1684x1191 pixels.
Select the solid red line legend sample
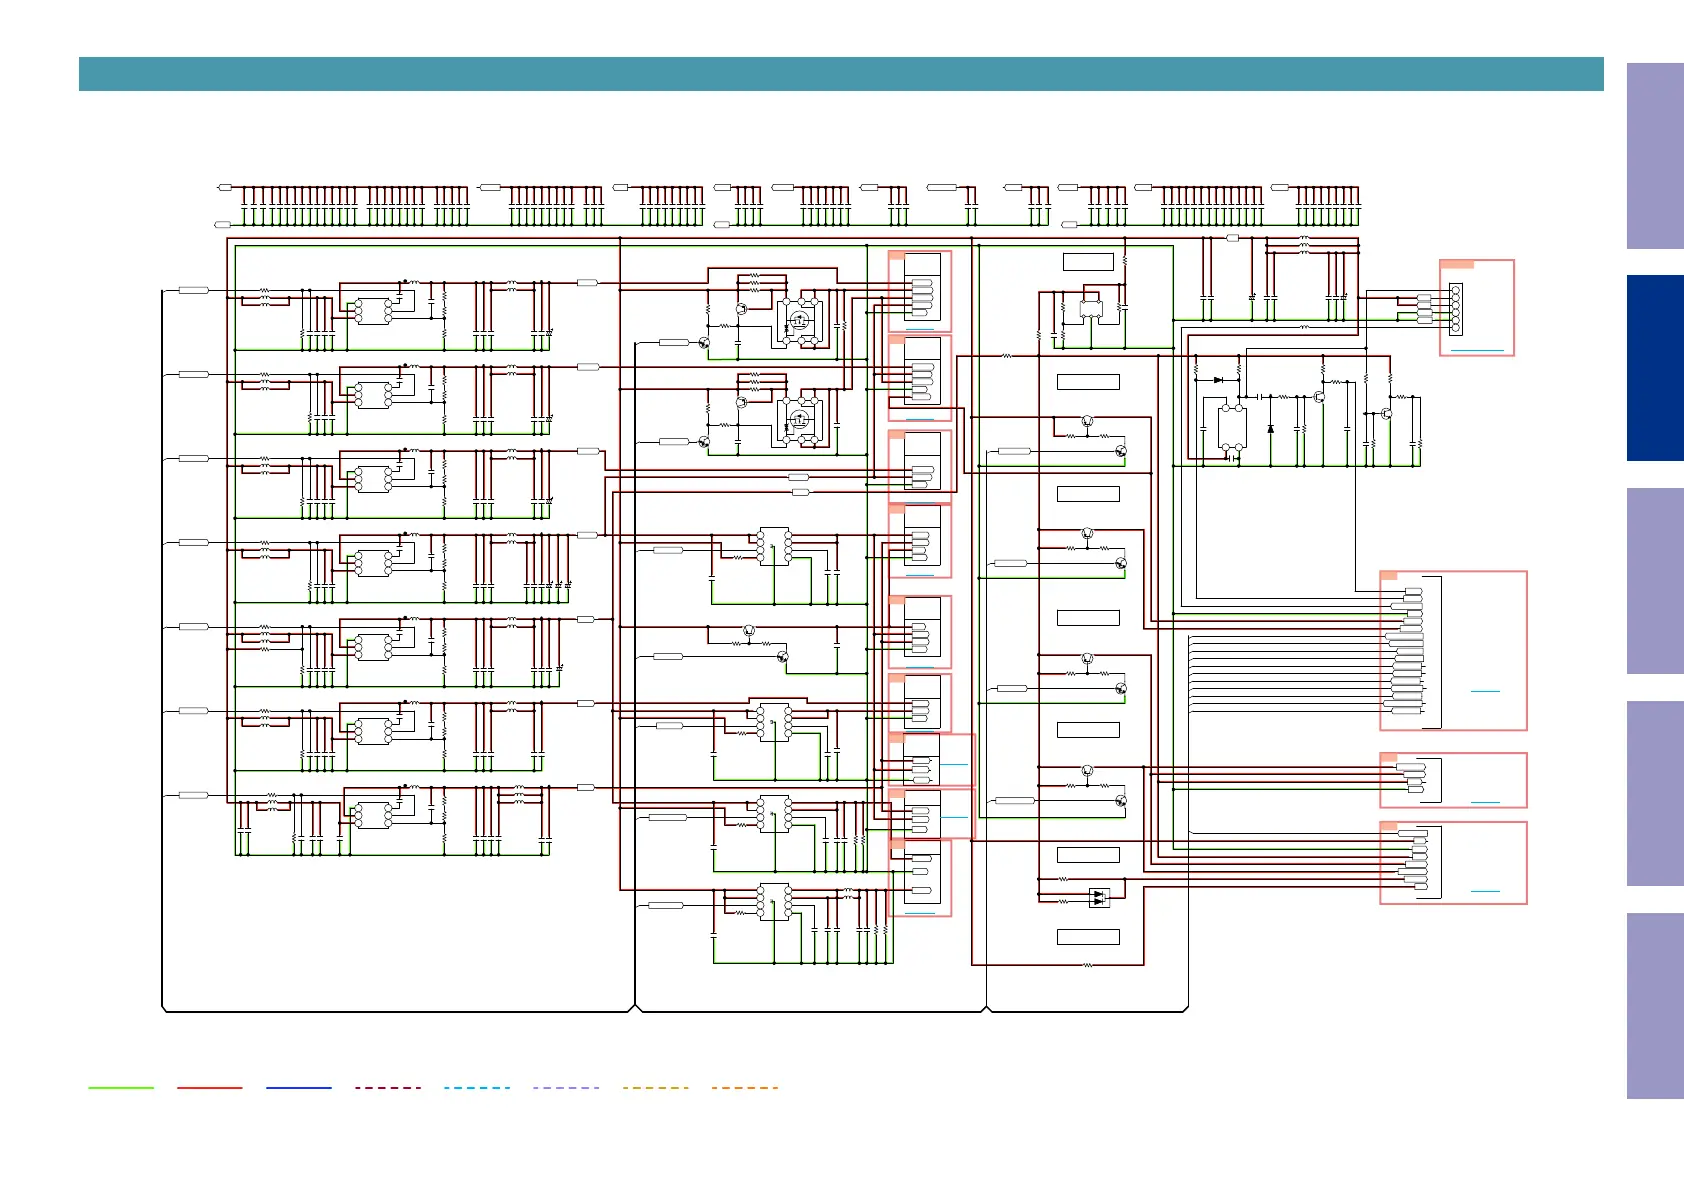[210, 1087]
